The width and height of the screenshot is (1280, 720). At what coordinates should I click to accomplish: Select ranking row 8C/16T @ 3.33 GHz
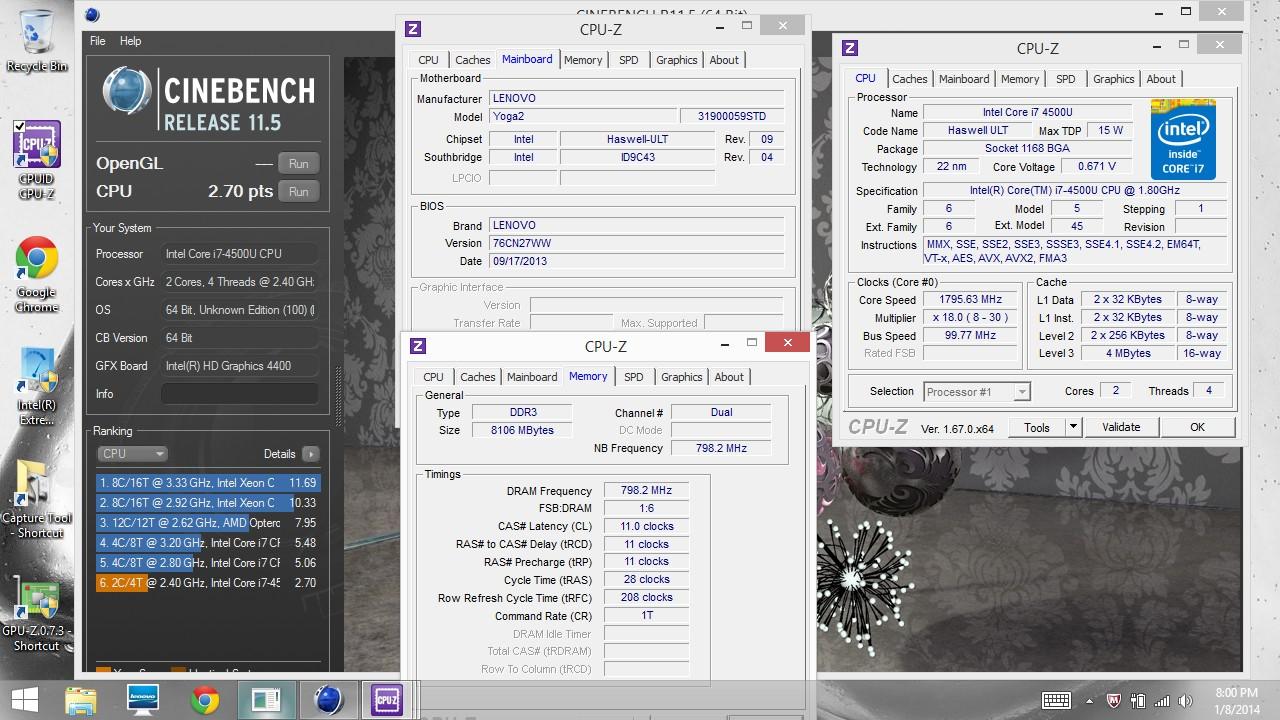208,483
